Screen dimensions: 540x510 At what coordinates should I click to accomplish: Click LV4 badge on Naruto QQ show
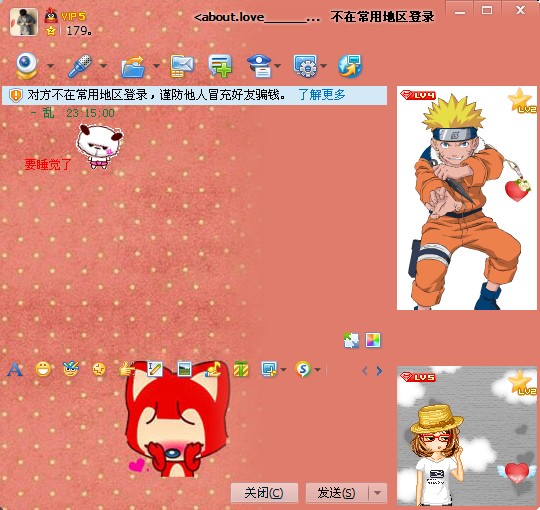[x=418, y=95]
